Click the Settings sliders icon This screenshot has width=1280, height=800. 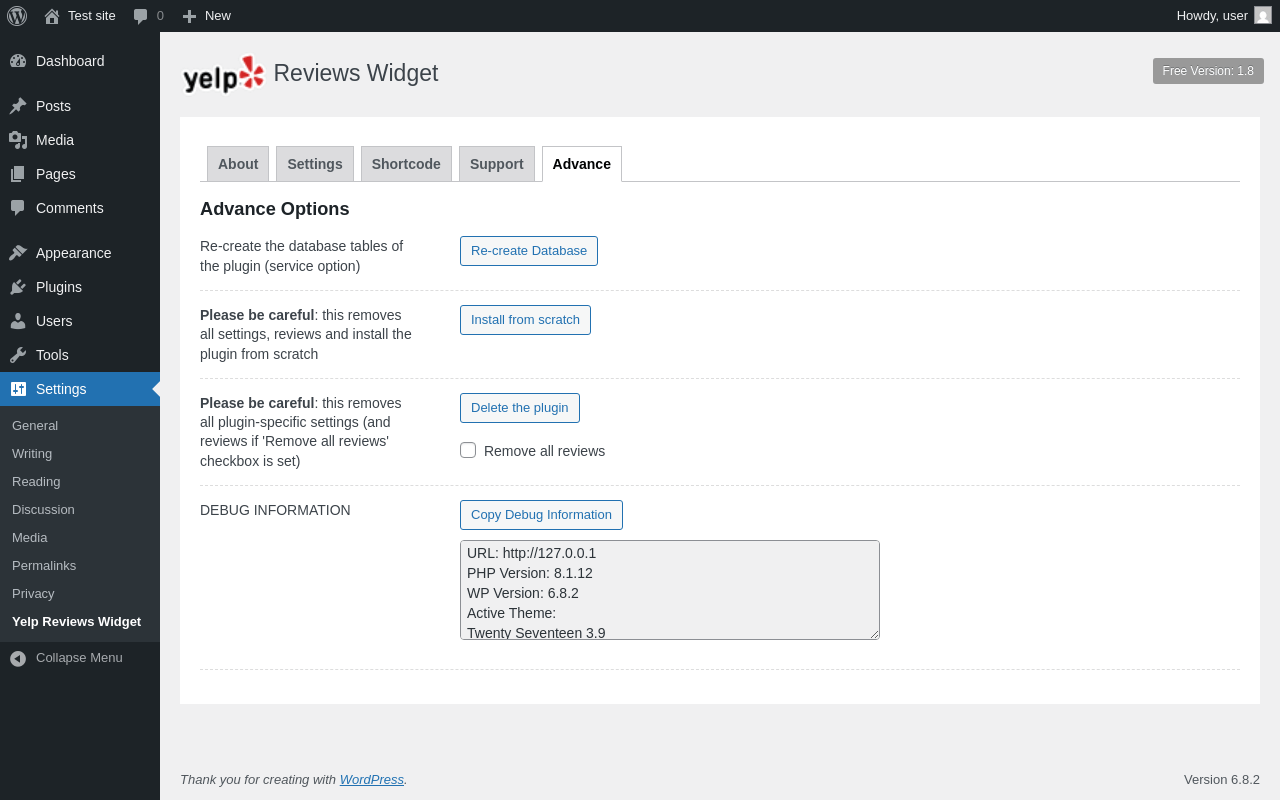(x=18, y=389)
